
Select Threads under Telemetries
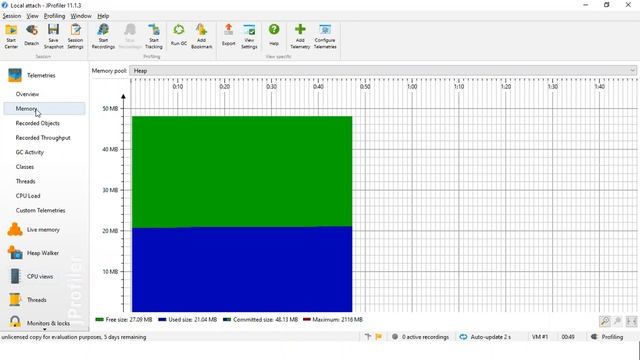pyautogui.click(x=25, y=181)
